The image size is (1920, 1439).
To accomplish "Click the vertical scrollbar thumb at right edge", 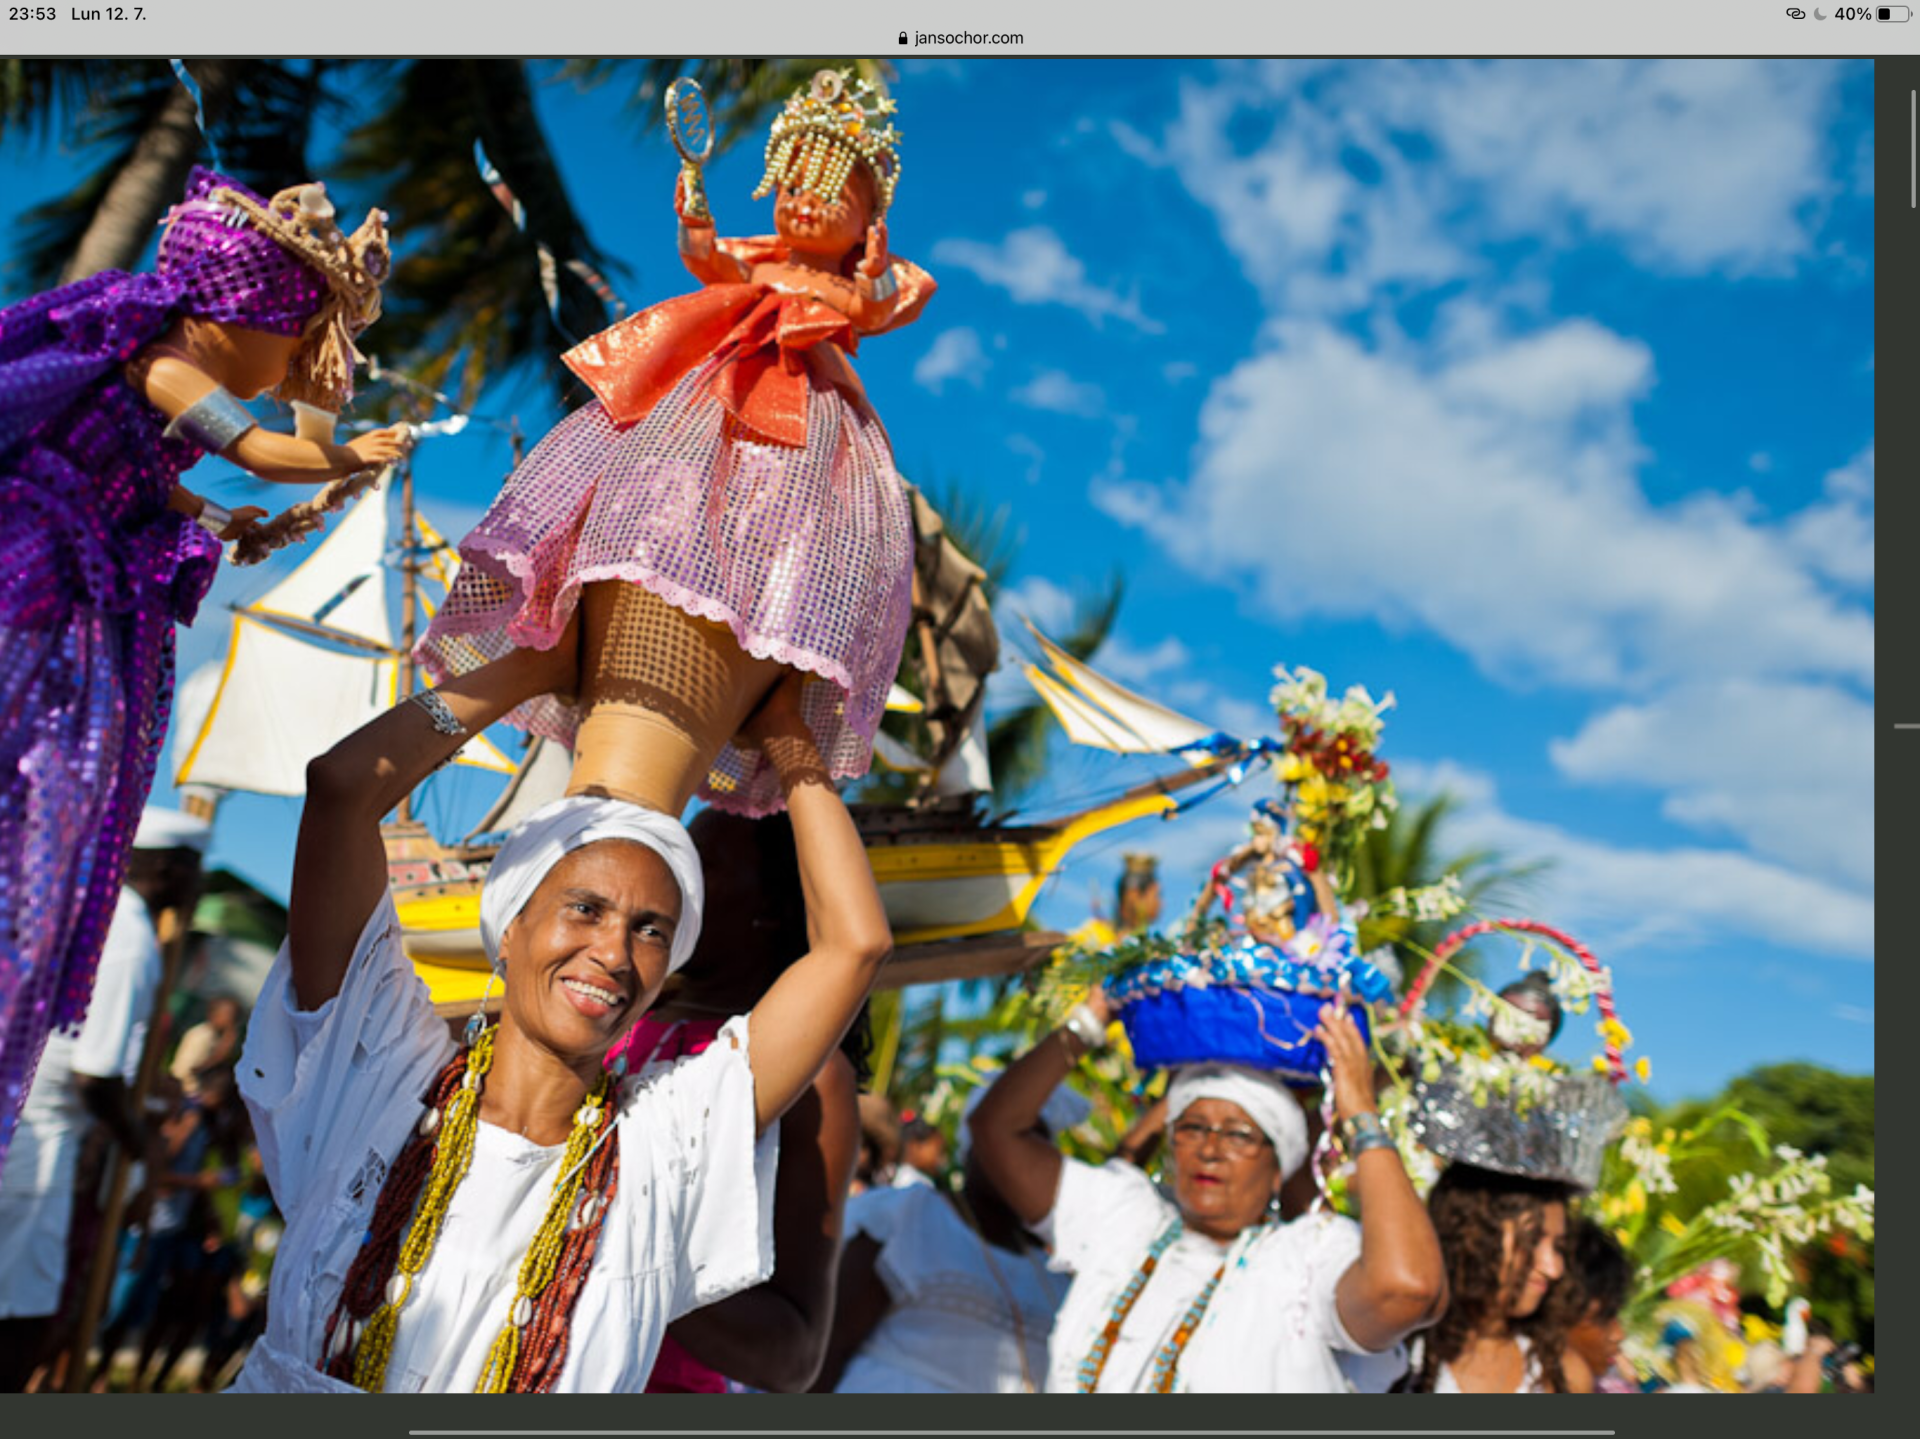I will (x=1913, y=148).
